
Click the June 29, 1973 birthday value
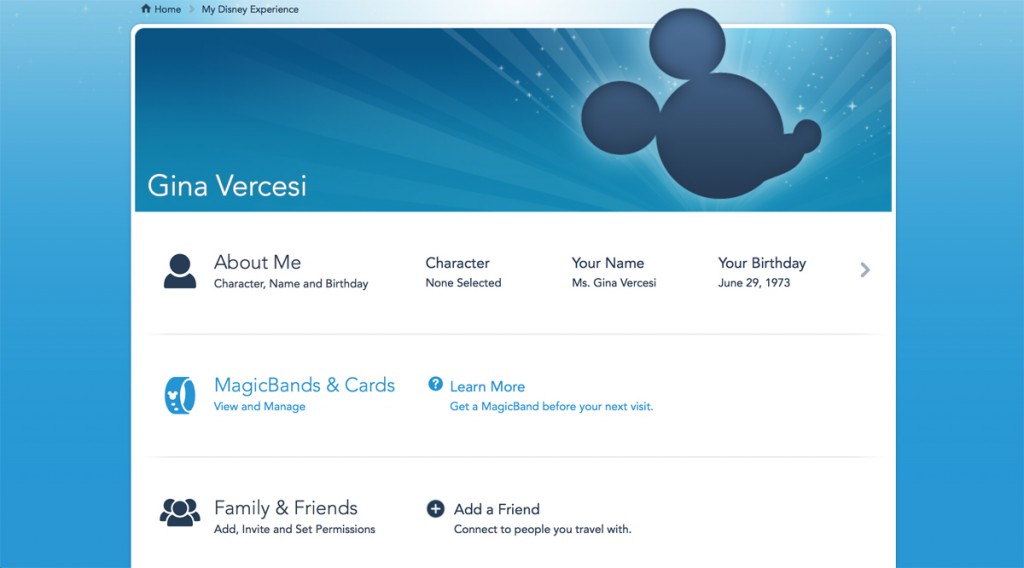[754, 283]
